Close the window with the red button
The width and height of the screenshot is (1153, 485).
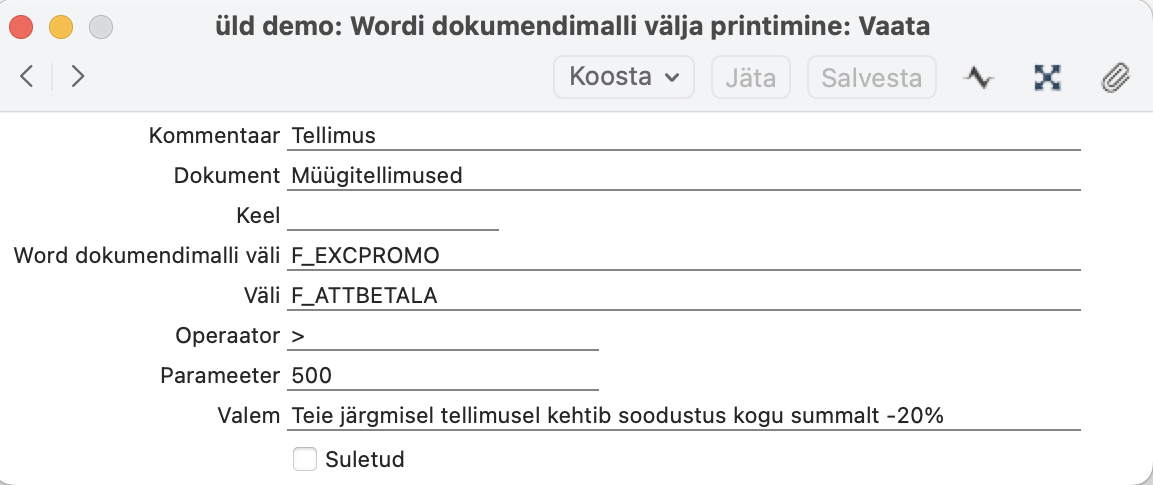point(21,27)
